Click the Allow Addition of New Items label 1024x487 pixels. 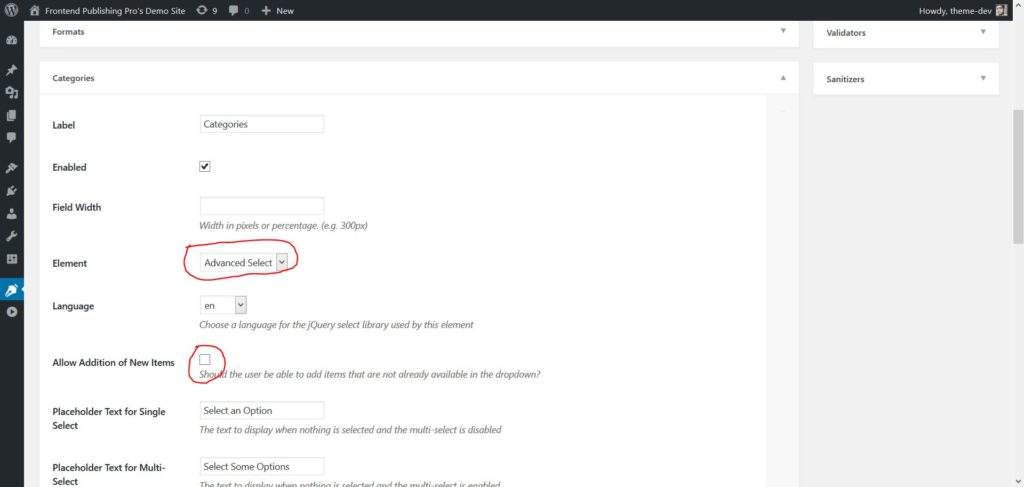point(114,362)
